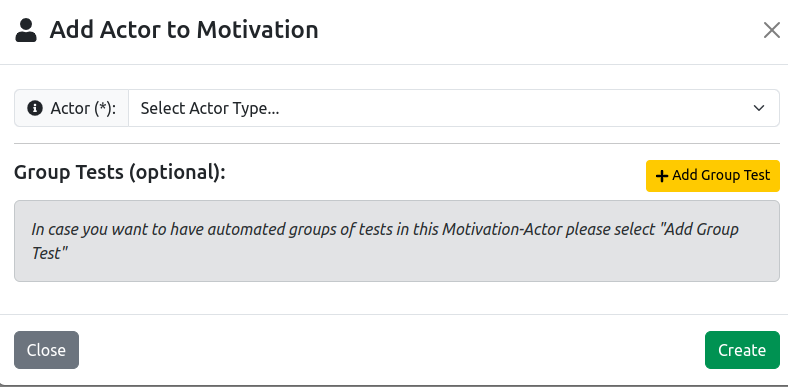Click the 'Select Actor Type...' placeholder text

click(x=210, y=108)
